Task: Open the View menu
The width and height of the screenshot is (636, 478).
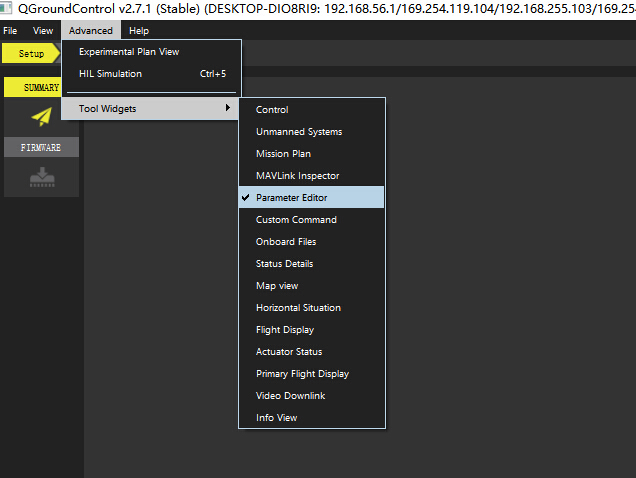Action: [43, 31]
